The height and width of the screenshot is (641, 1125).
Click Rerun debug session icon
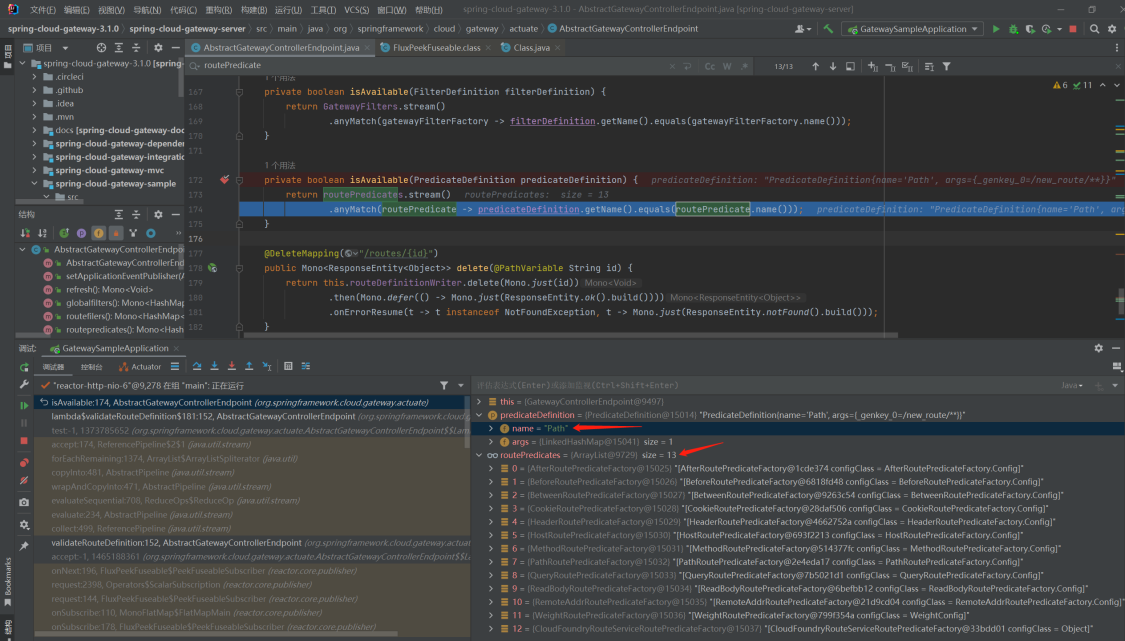24,367
